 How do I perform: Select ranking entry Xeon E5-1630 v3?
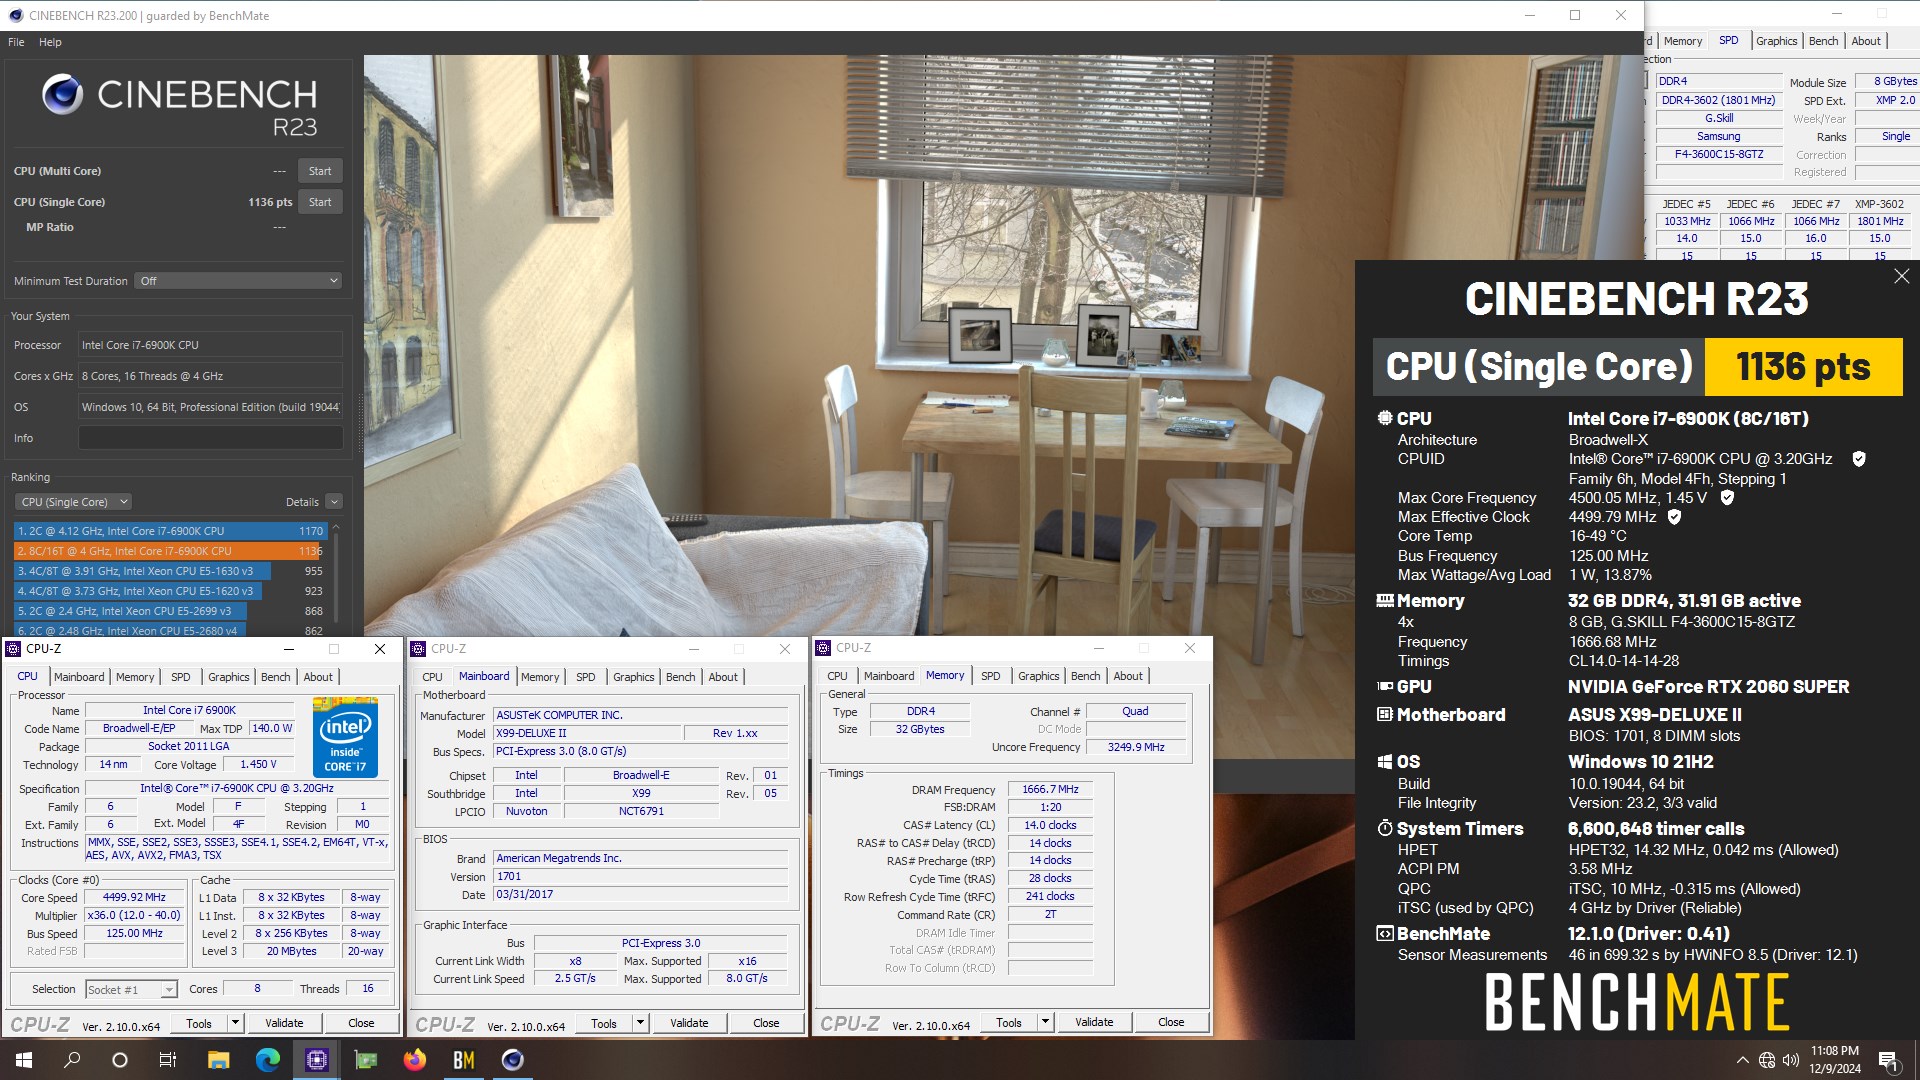tap(171, 571)
